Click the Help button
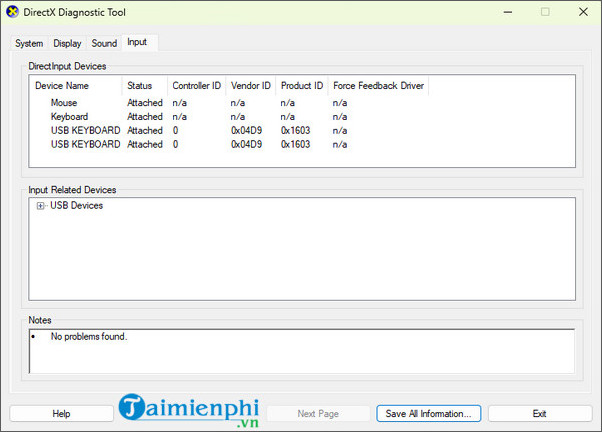Image resolution: width=602 pixels, height=432 pixels. (61, 414)
